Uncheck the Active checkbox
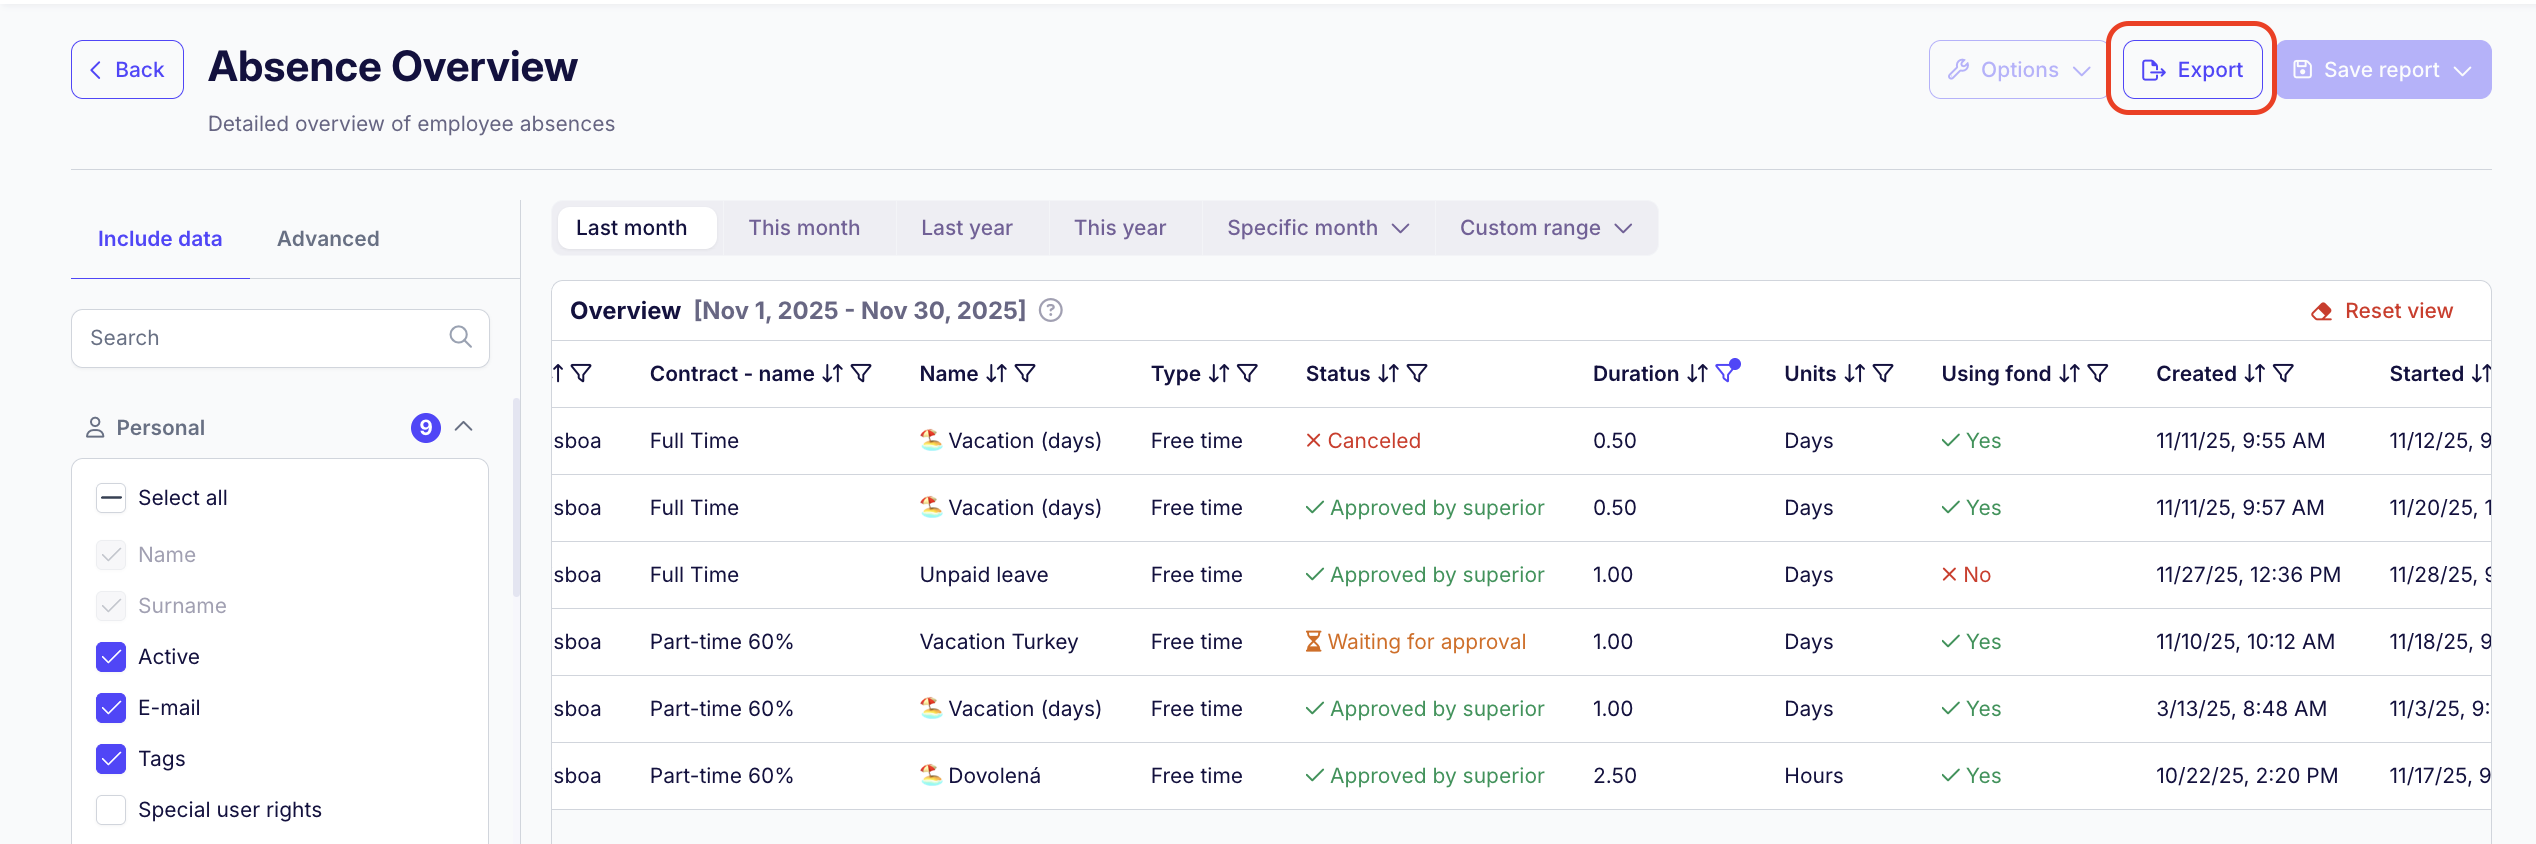Image resolution: width=2536 pixels, height=844 pixels. pos(111,657)
